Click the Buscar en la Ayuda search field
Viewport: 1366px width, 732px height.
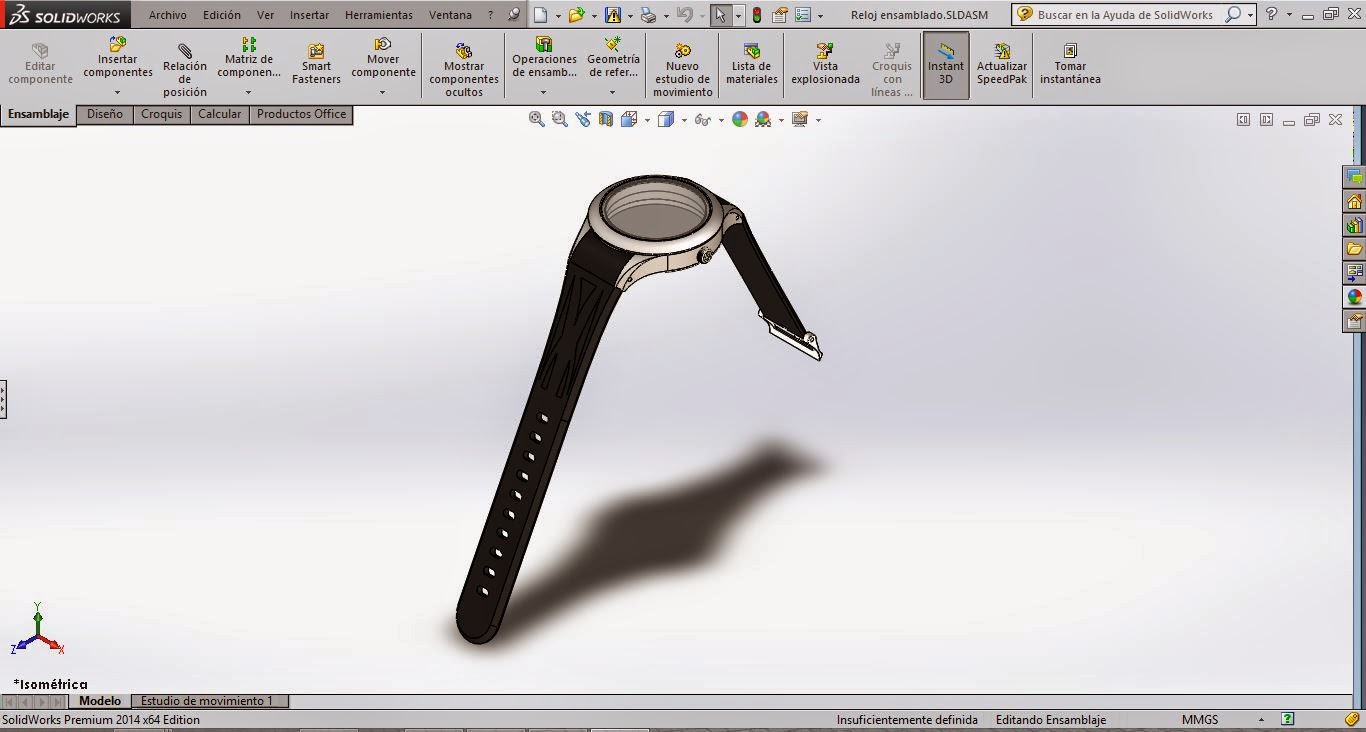[x=1125, y=15]
